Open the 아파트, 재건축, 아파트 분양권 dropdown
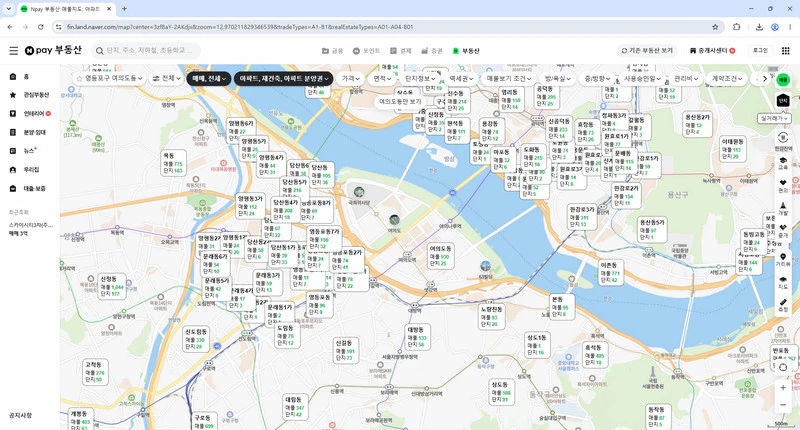The height and width of the screenshot is (430, 800). (284, 79)
